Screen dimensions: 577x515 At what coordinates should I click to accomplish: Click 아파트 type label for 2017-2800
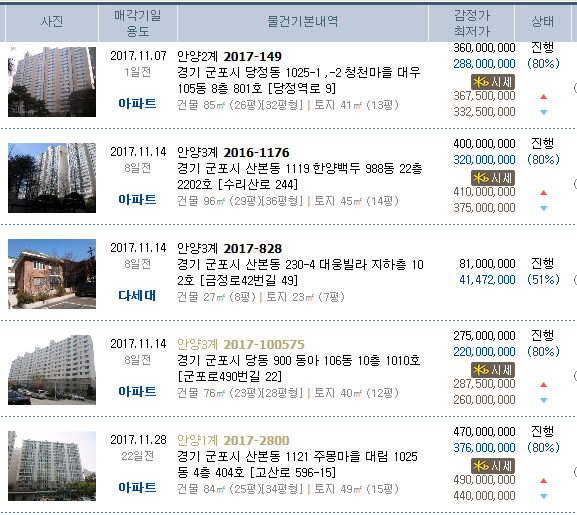coord(137,488)
